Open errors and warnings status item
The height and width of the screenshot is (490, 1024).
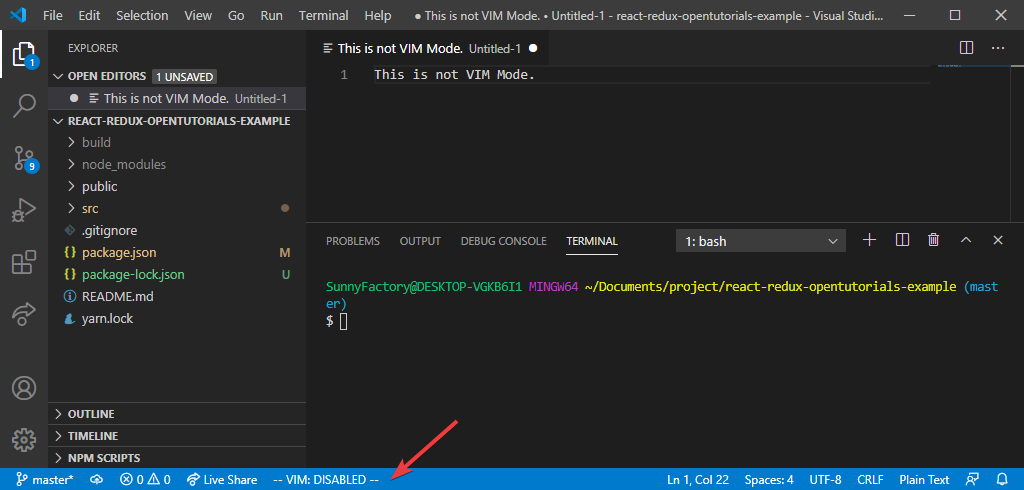pos(146,480)
